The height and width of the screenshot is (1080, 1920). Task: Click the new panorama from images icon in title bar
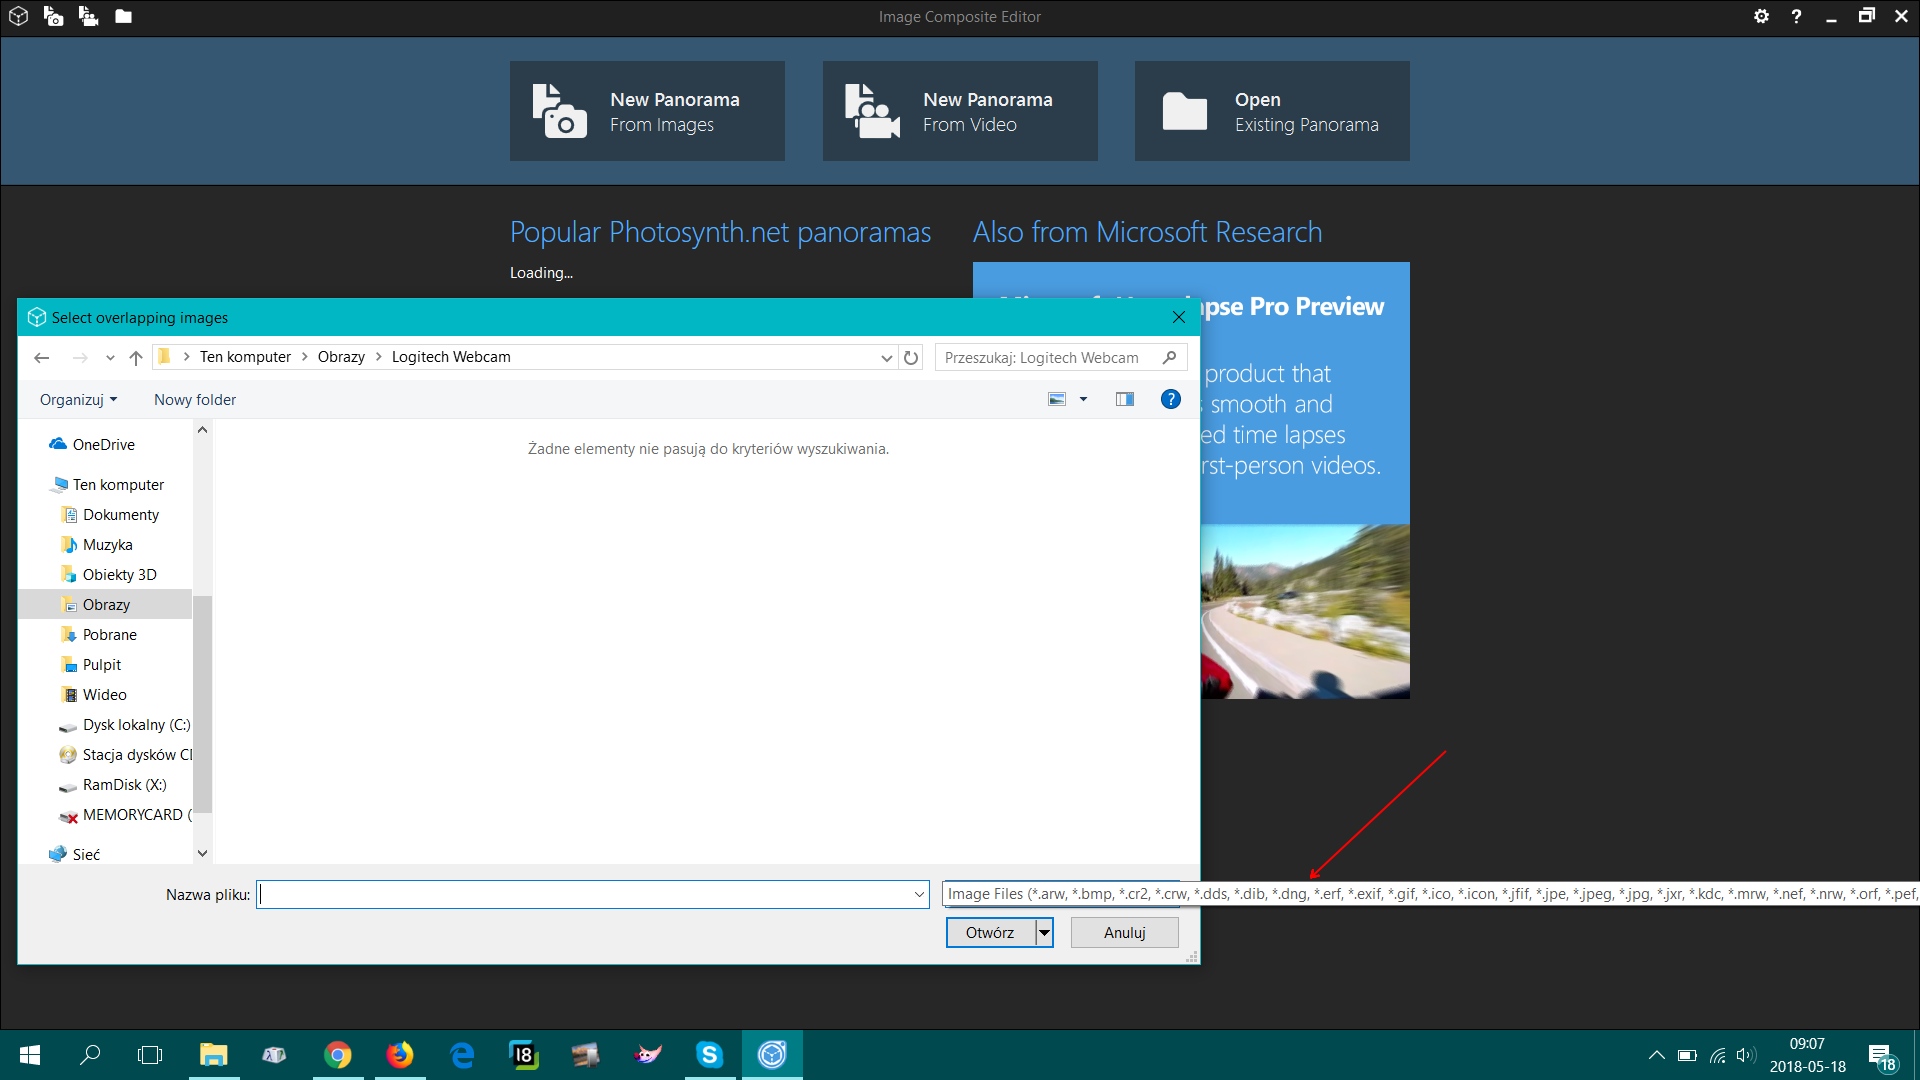[x=53, y=17]
